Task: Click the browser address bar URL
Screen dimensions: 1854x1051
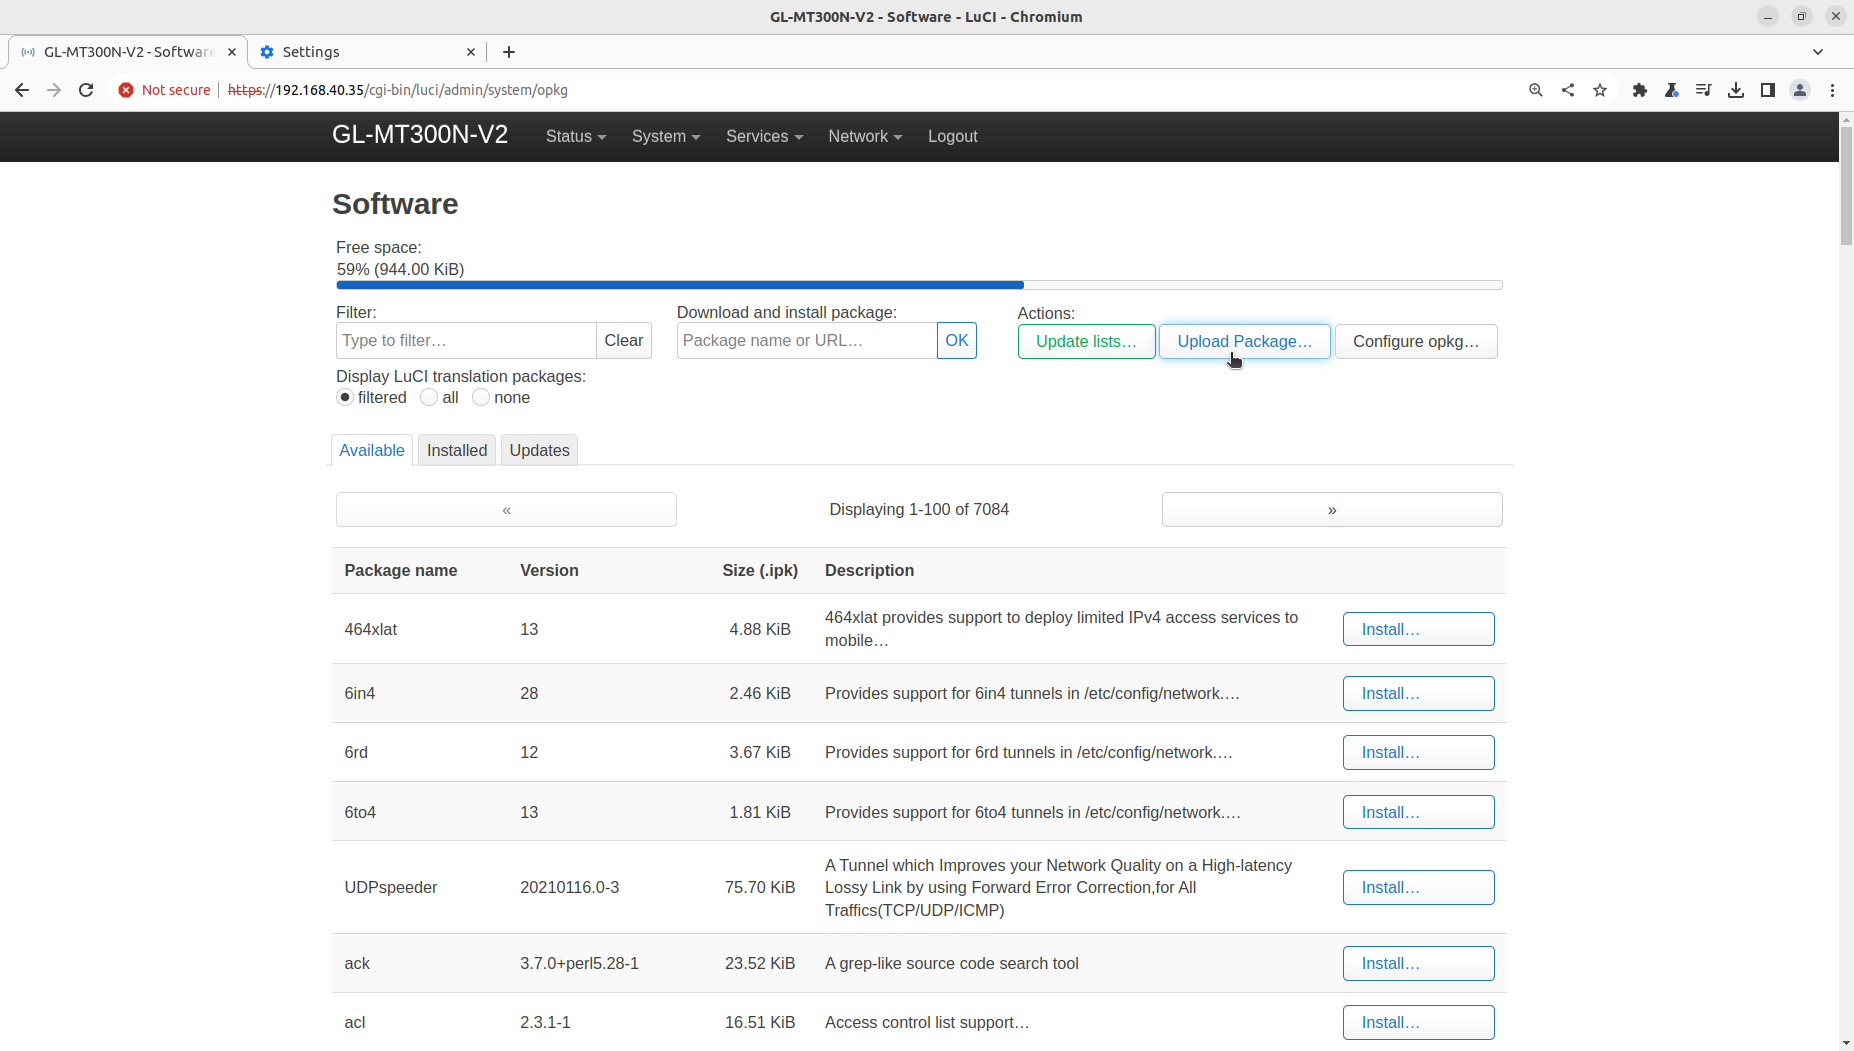Action: pos(398,90)
